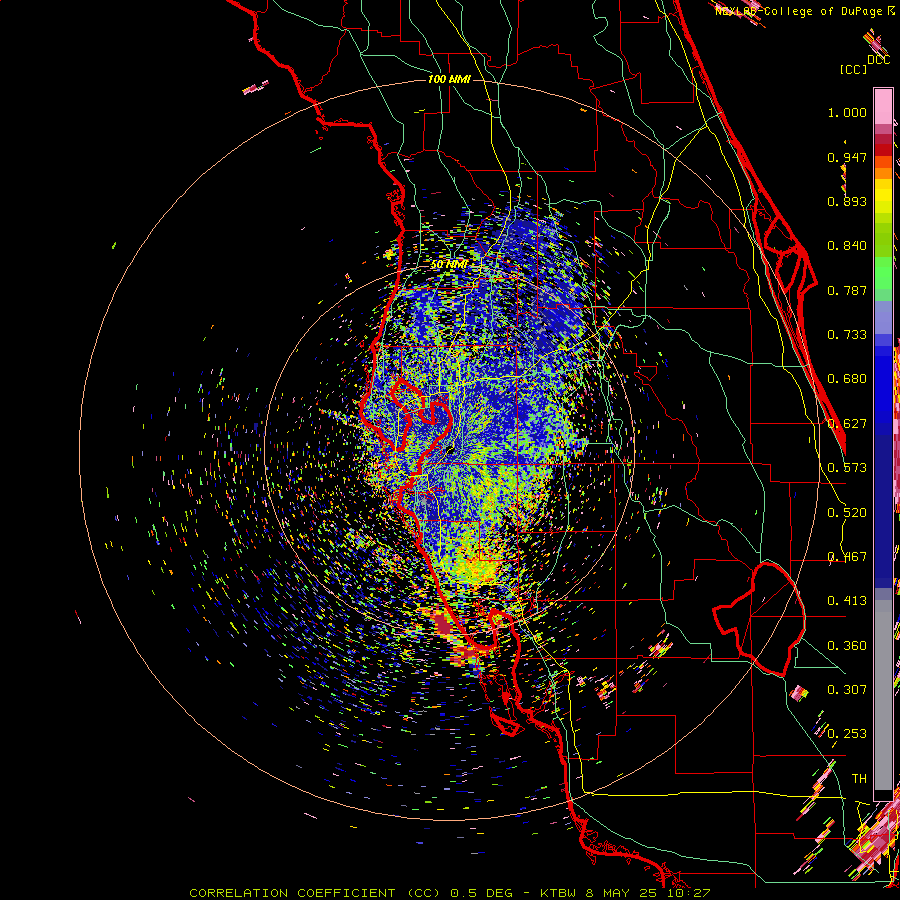900x900 pixels.
Task: Click the Correlation Coefficient KTBW caption text
Action: (449, 893)
